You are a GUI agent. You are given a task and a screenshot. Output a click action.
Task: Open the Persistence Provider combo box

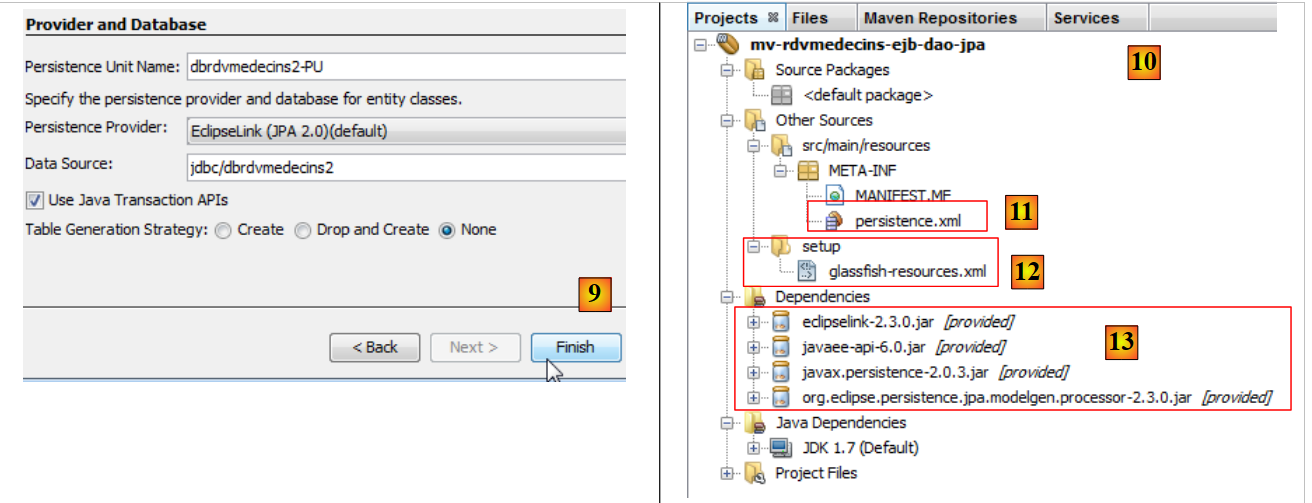point(405,131)
